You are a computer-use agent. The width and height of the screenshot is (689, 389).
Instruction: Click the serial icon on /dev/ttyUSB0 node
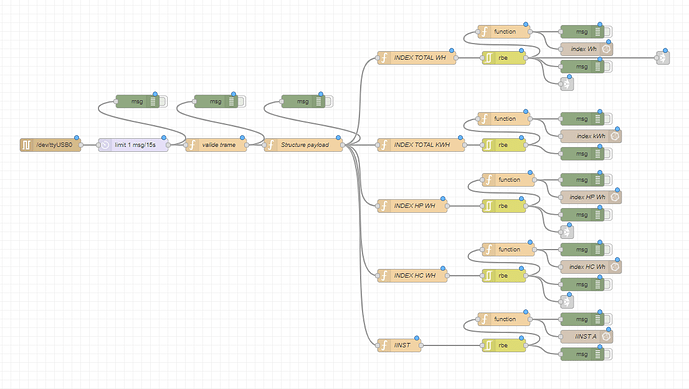point(26,145)
